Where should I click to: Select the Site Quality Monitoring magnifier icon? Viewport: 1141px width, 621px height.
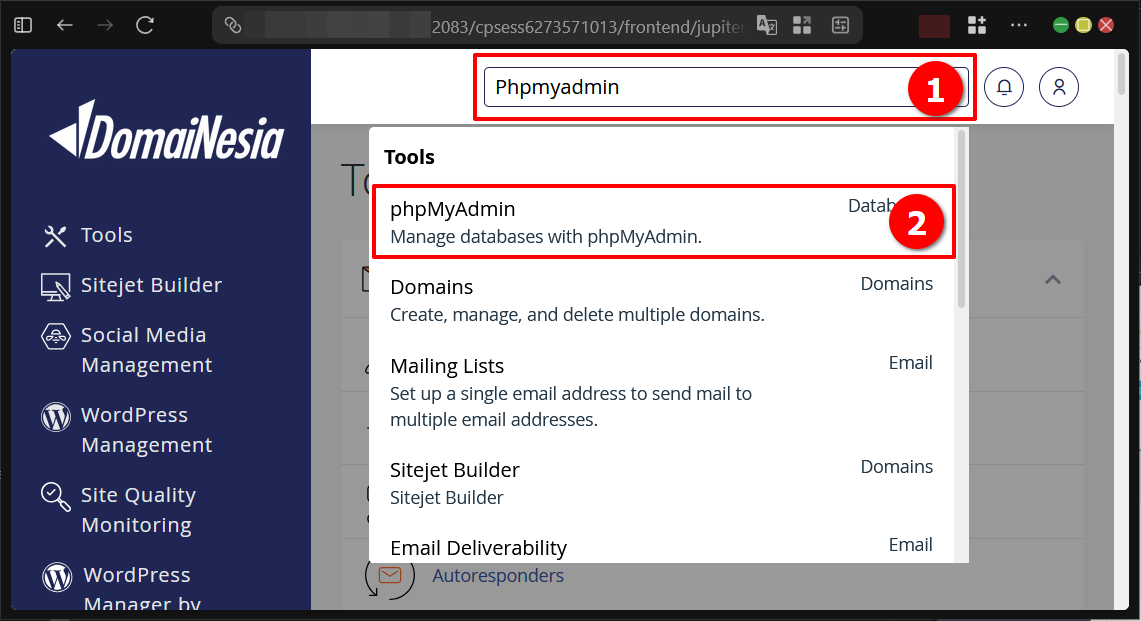(x=54, y=497)
